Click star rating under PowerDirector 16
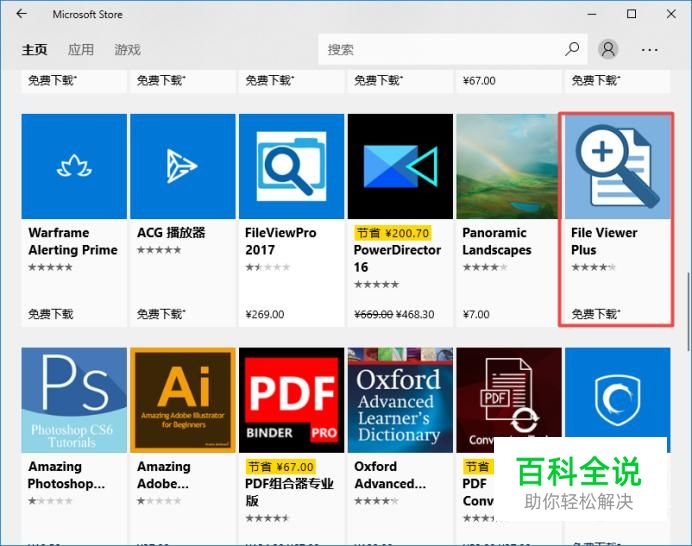This screenshot has width=692, height=546. 376,284
